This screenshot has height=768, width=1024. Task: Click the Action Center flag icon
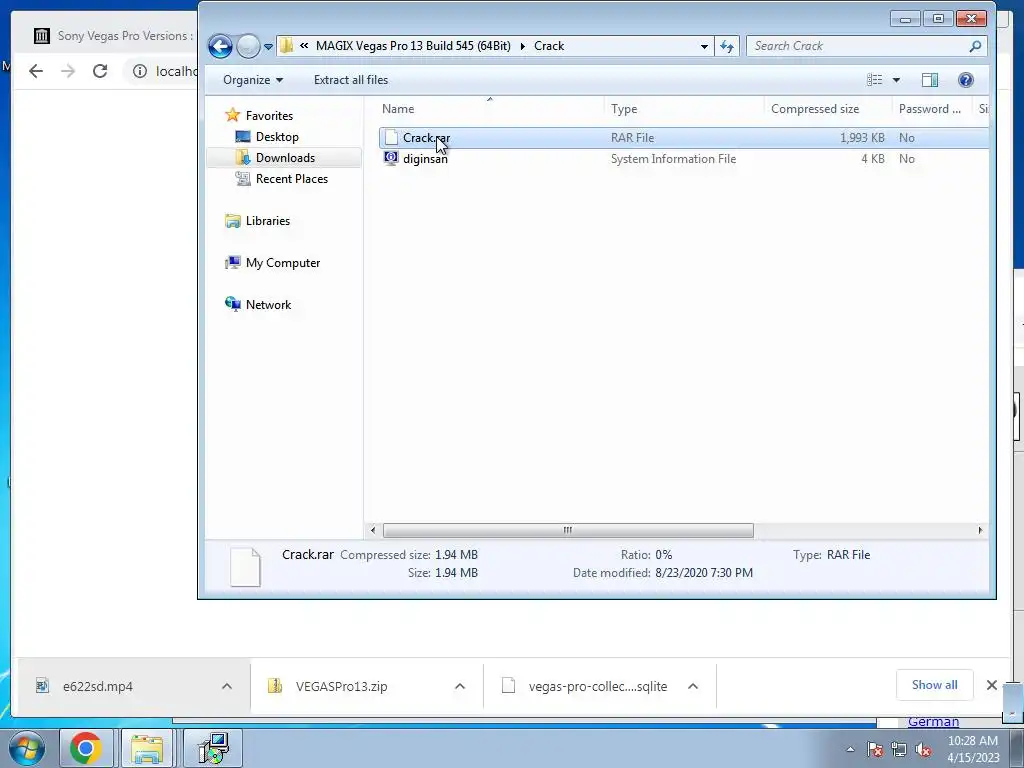[875, 750]
